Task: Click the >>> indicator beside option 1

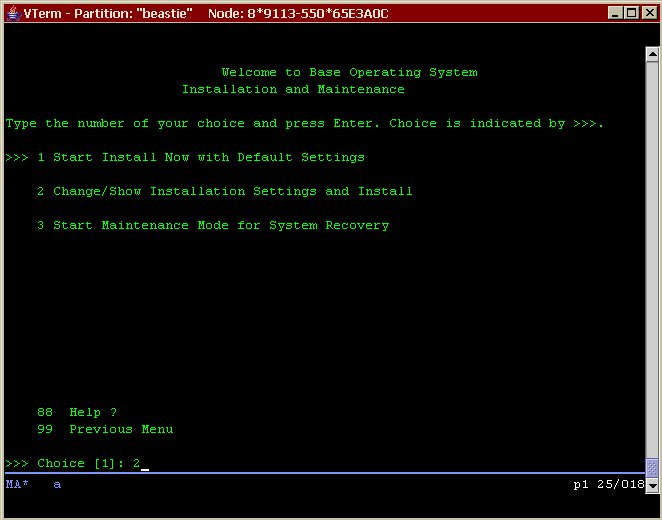Action: tap(17, 158)
